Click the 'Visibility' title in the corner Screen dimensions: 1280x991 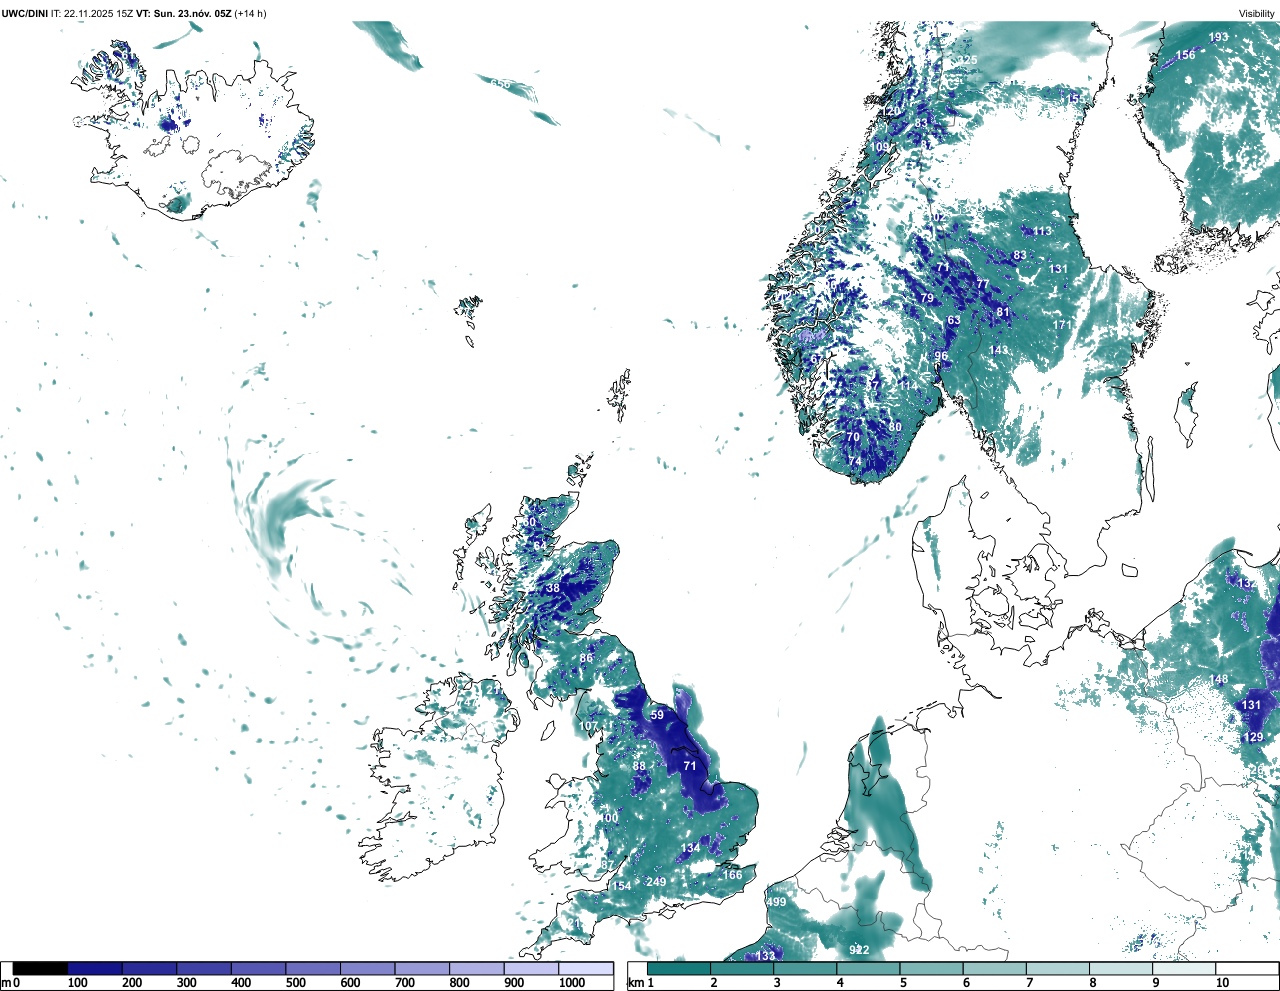pos(1256,13)
